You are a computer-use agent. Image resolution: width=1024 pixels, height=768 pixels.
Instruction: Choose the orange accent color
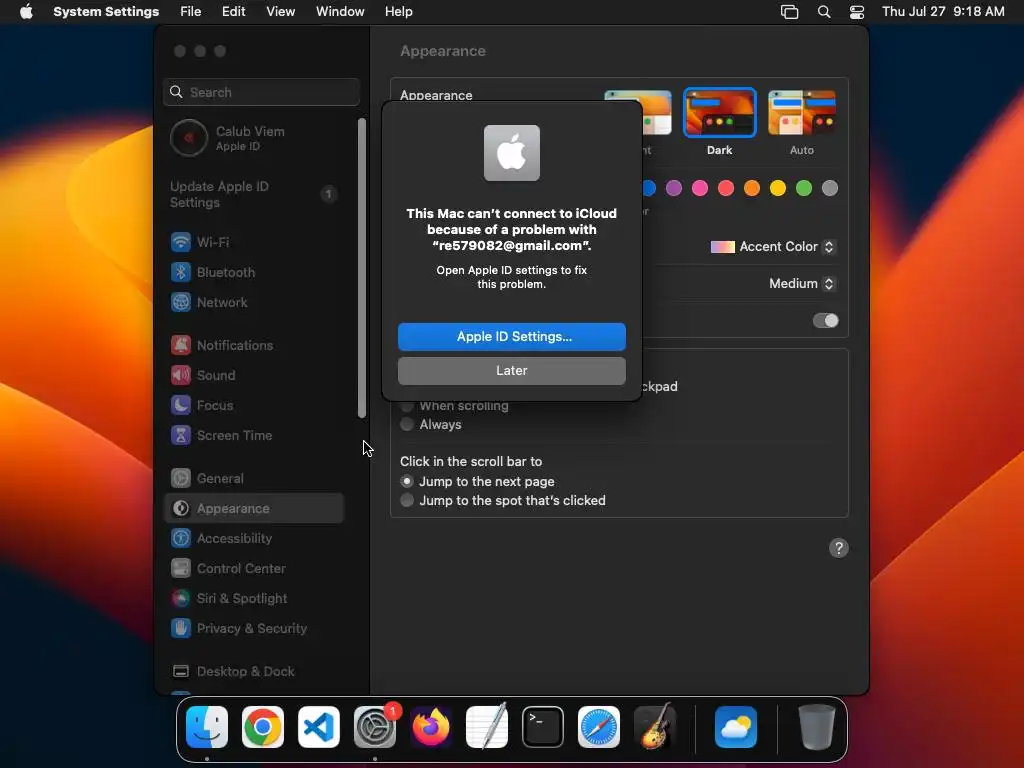pos(752,189)
